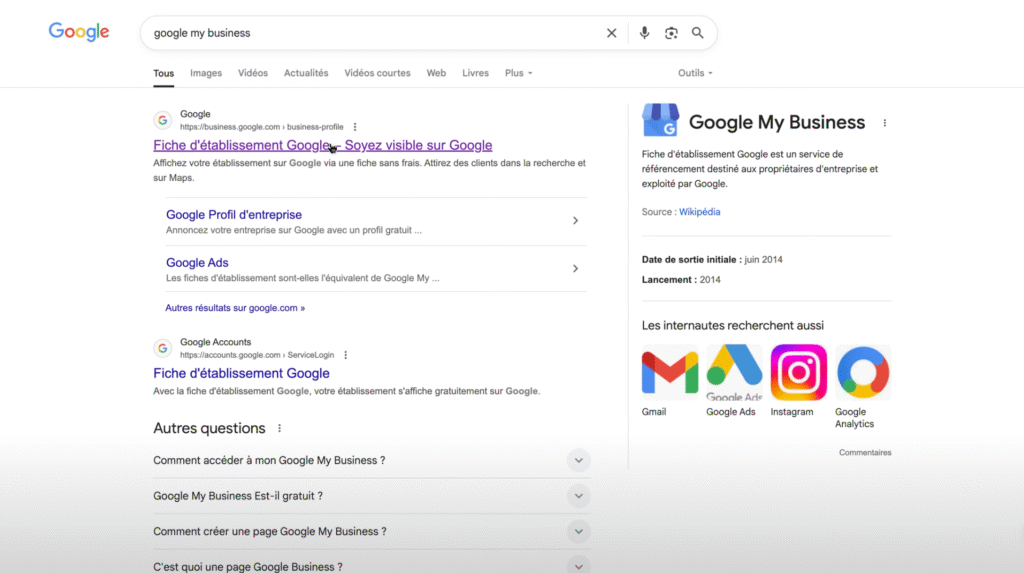Open the Outils dropdown
The image size is (1024, 573).
tap(695, 73)
